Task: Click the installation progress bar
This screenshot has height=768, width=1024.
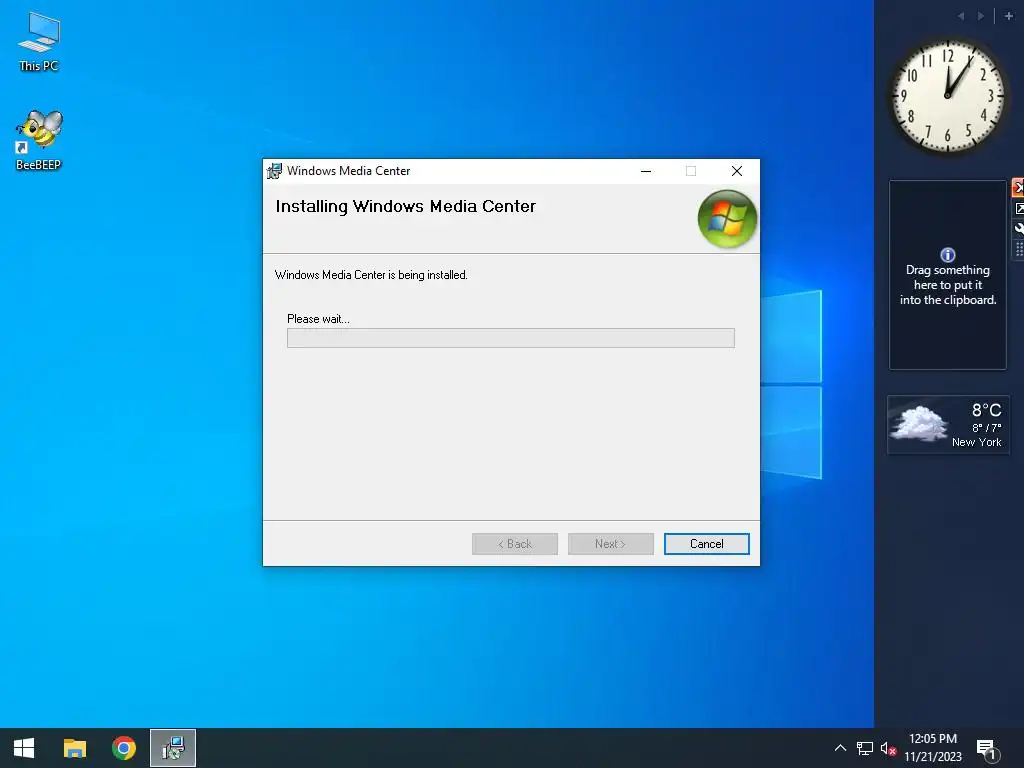Action: [x=511, y=338]
